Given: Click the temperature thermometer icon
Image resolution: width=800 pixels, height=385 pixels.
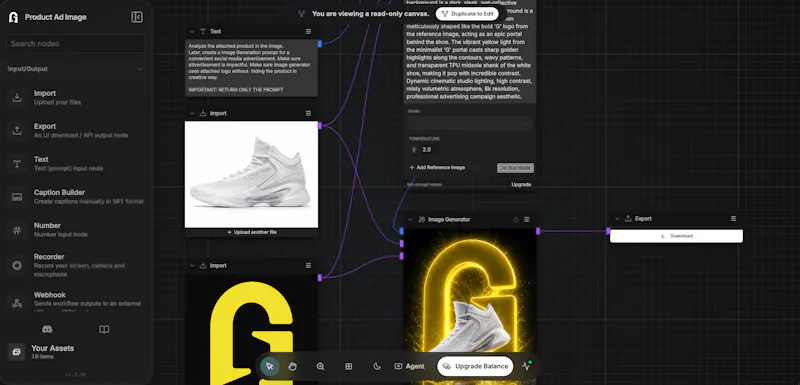Looking at the screenshot, I should click(x=414, y=150).
